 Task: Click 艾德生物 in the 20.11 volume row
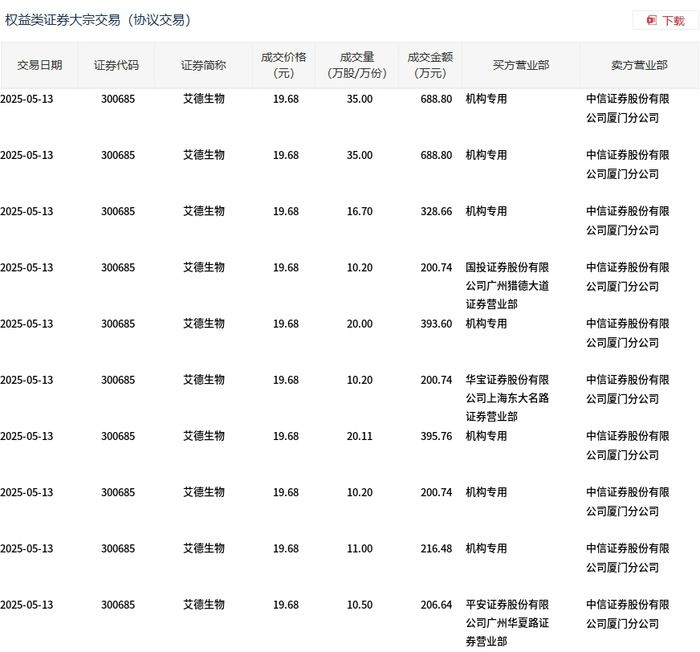click(x=204, y=436)
